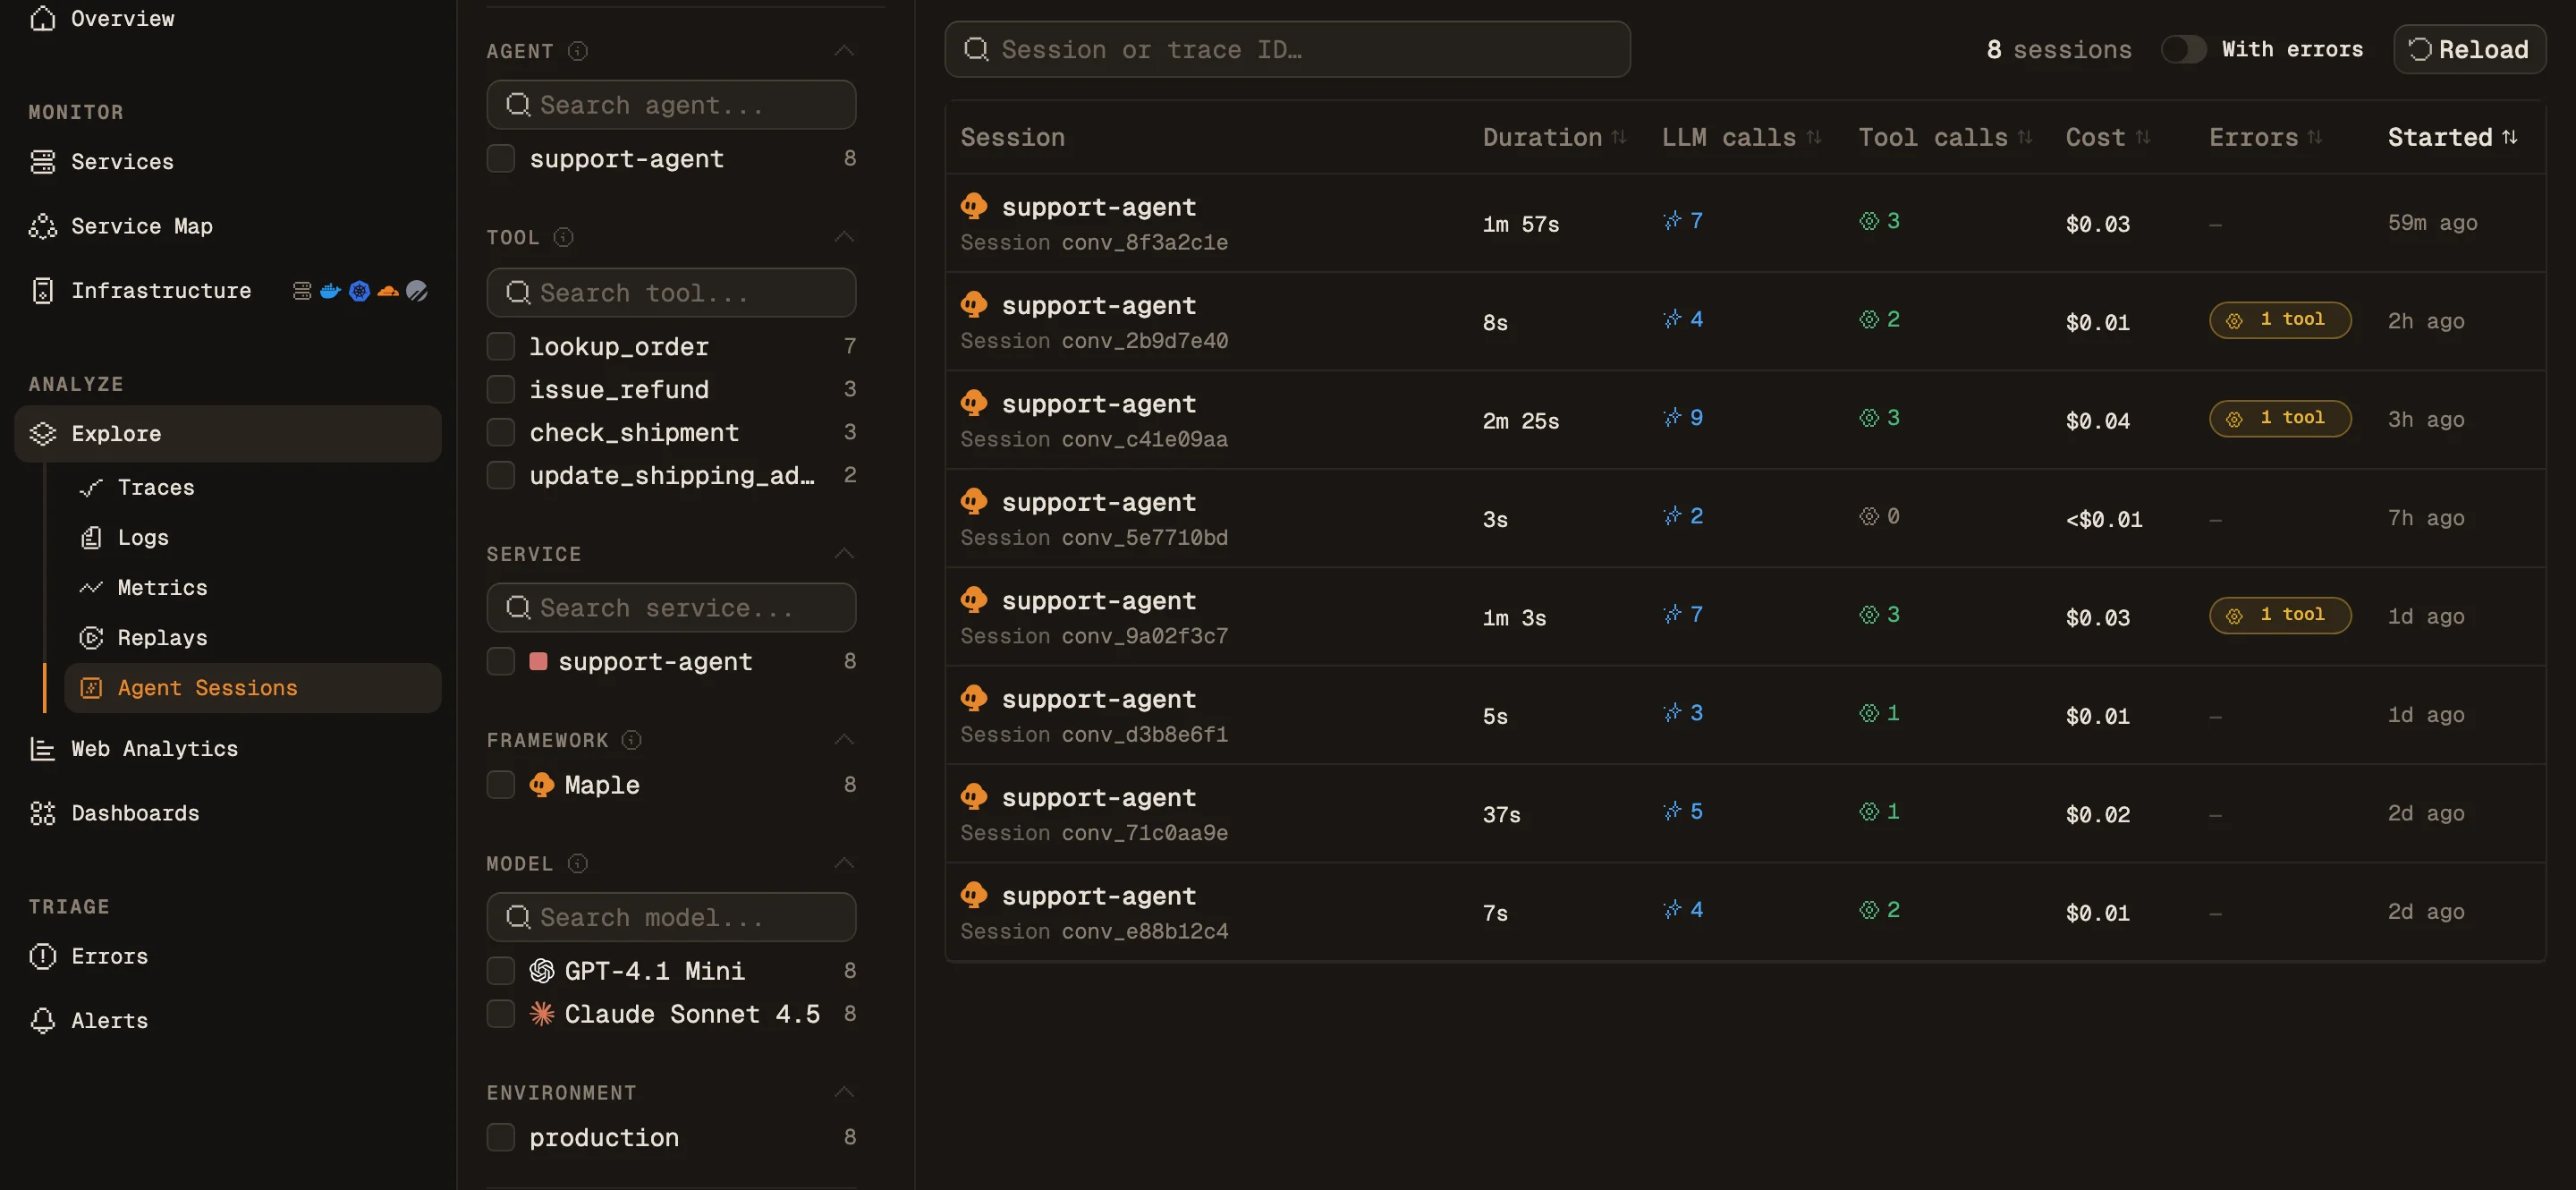Collapse the ENVIRONMENT filter section
The width and height of the screenshot is (2576, 1190).
(x=844, y=1093)
